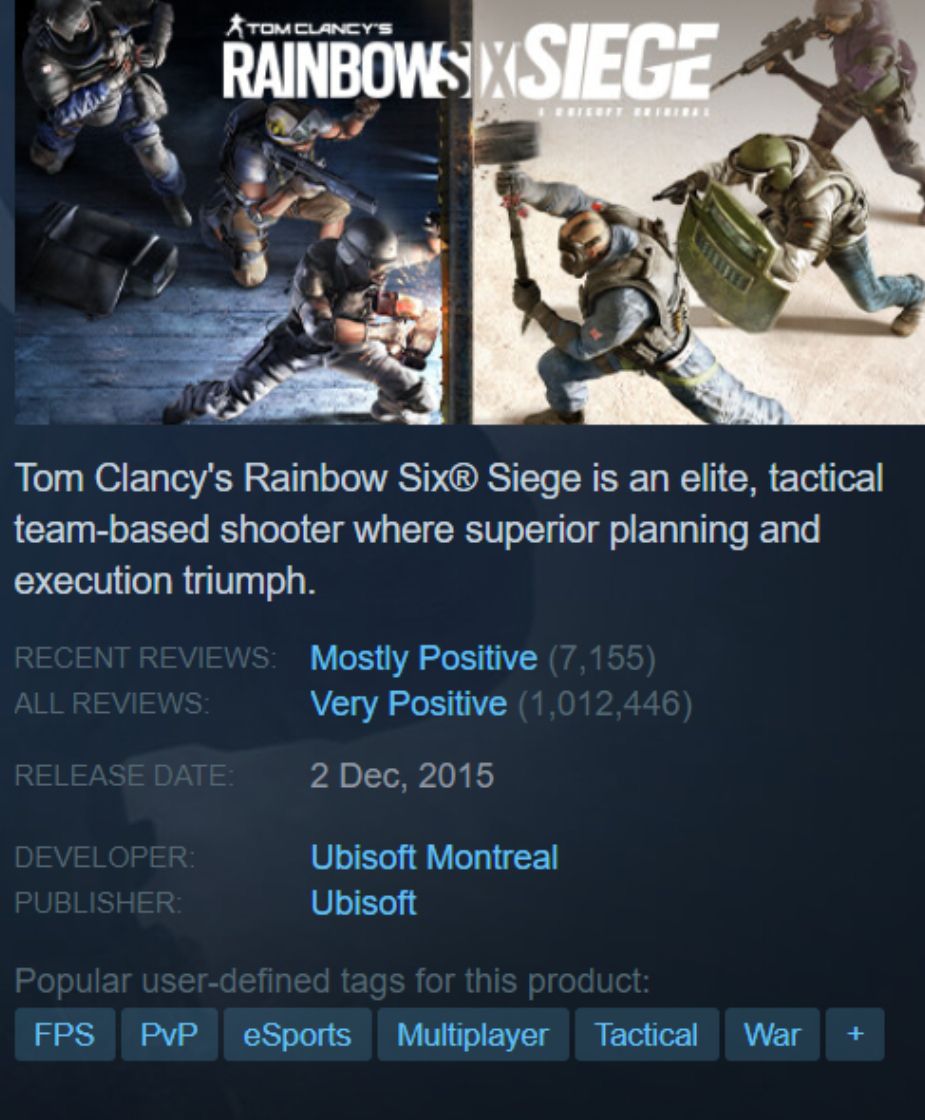Image resolution: width=925 pixels, height=1120 pixels.
Task: Select the Multiplayer tag
Action: click(x=473, y=1034)
